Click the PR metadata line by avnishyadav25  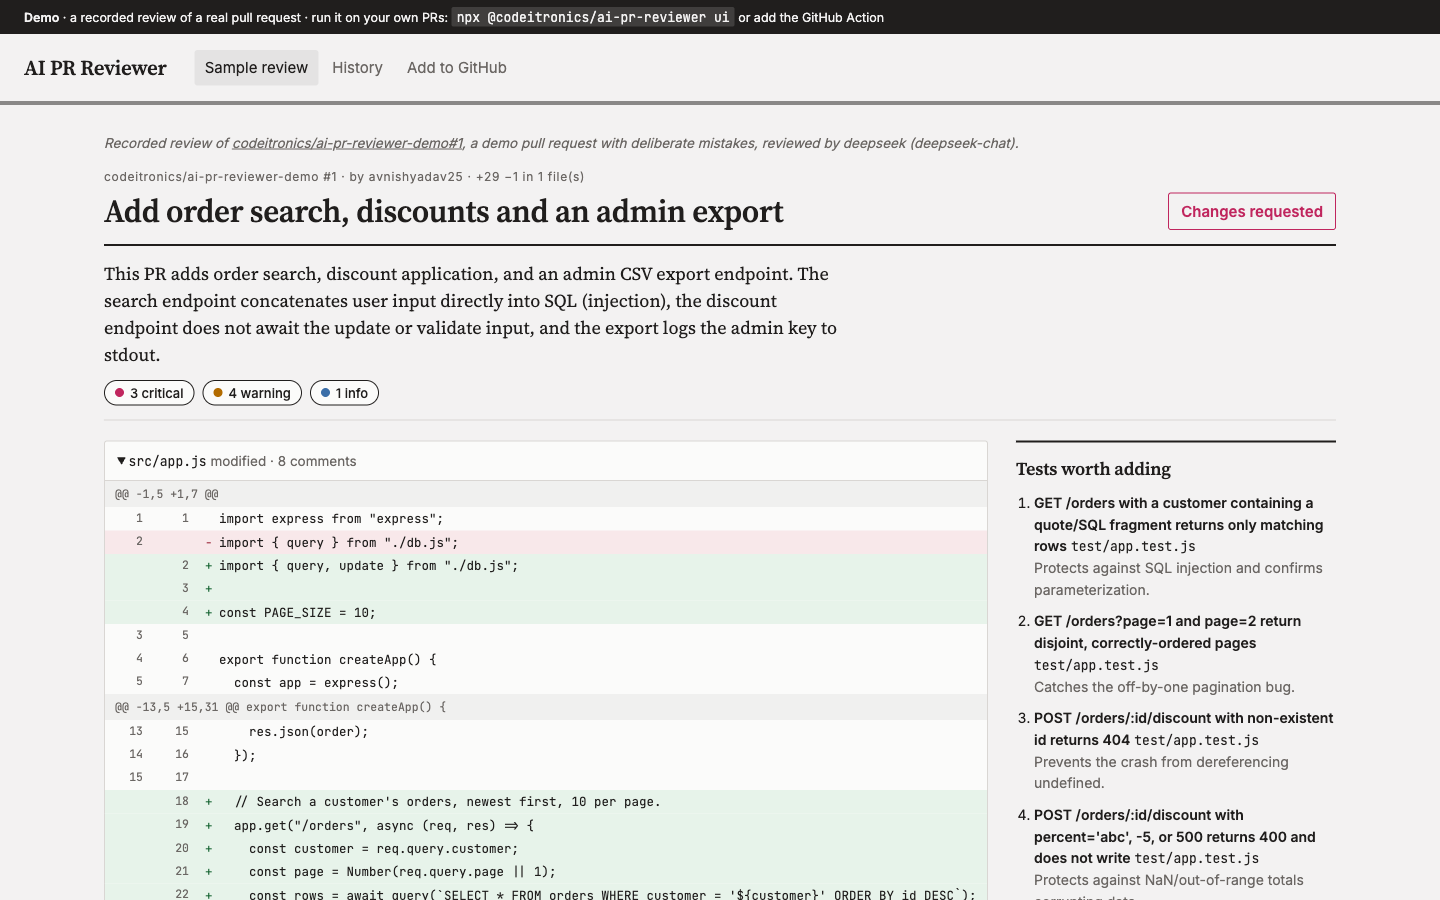coord(344,176)
